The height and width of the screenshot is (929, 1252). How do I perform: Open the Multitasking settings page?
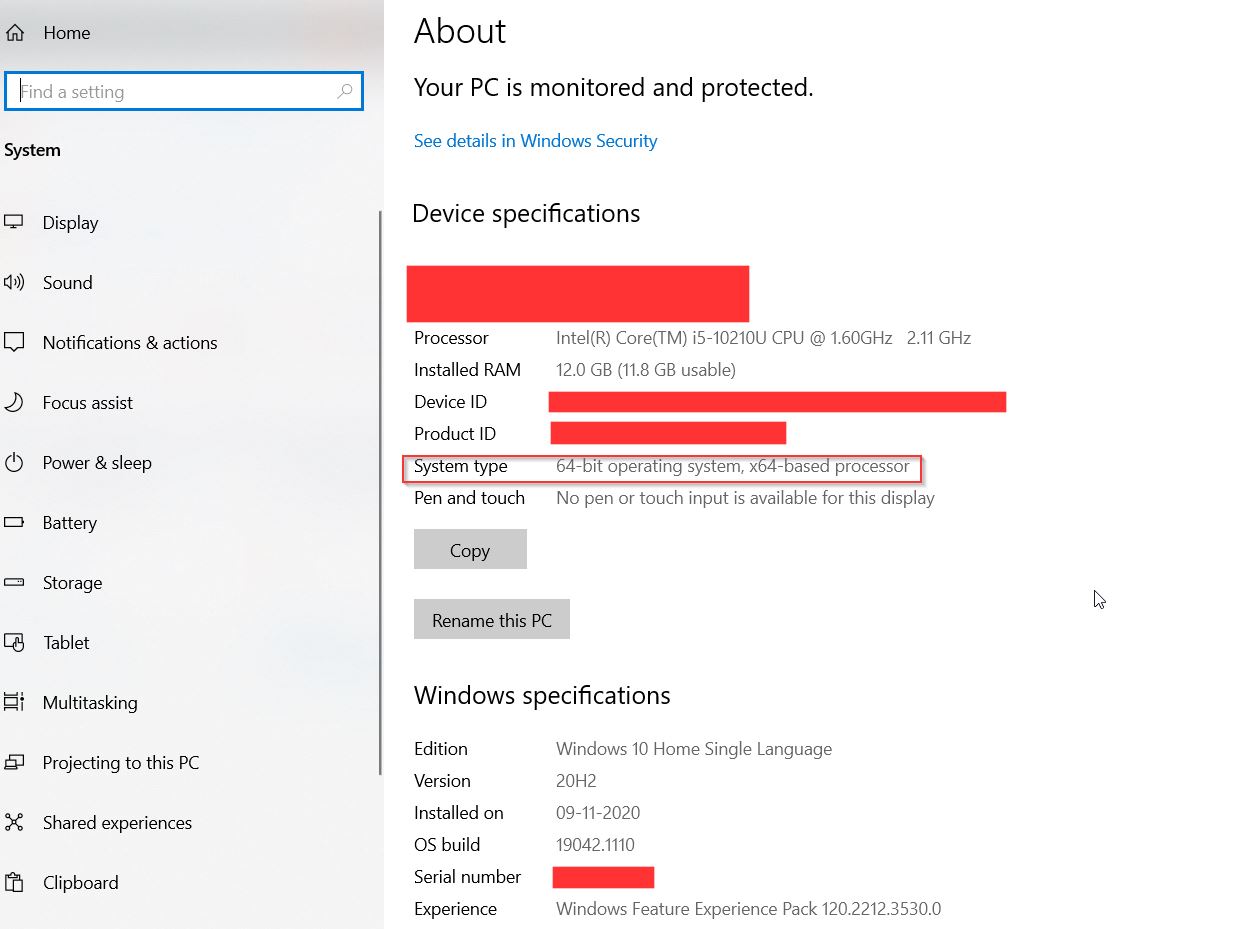[x=90, y=703]
